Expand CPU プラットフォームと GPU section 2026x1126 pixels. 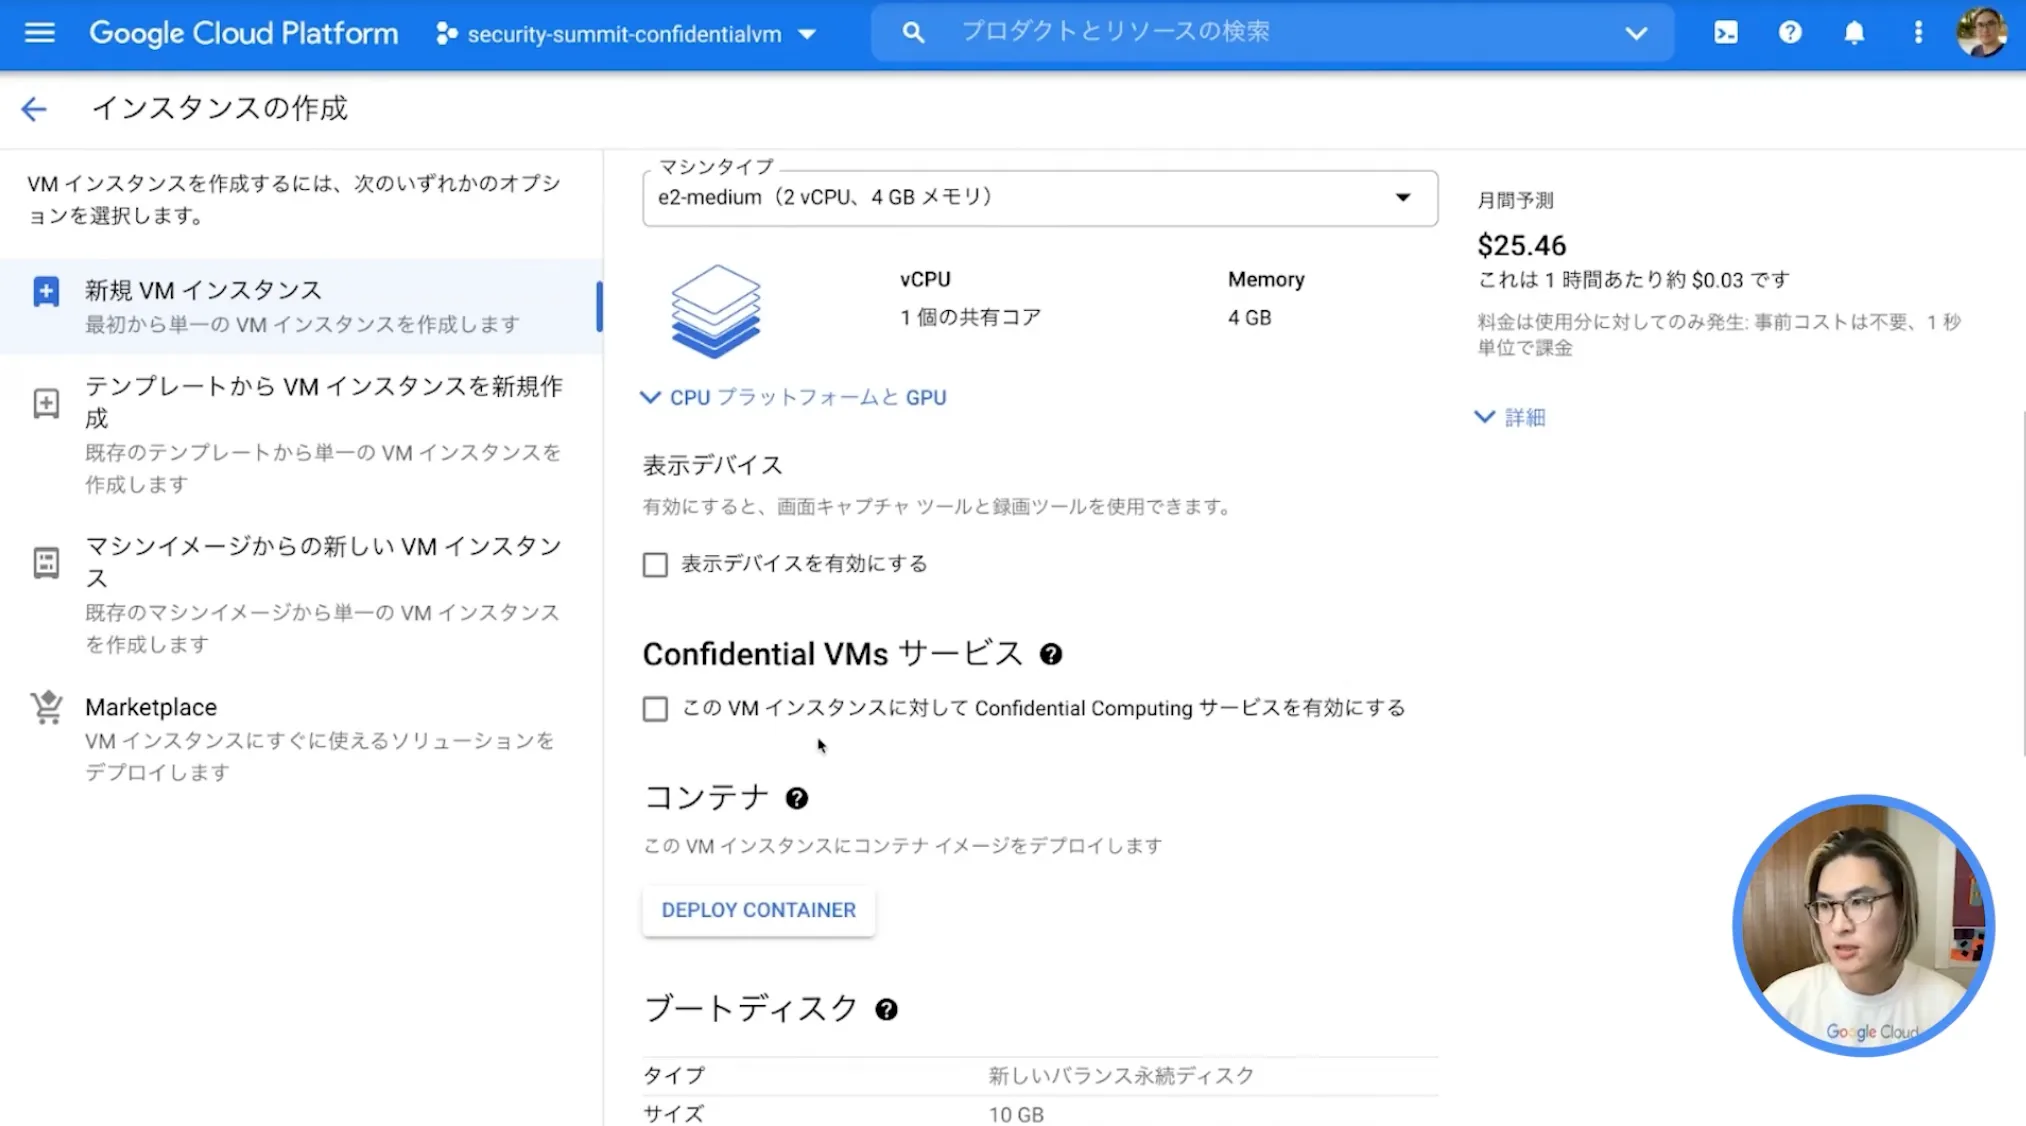[794, 398]
